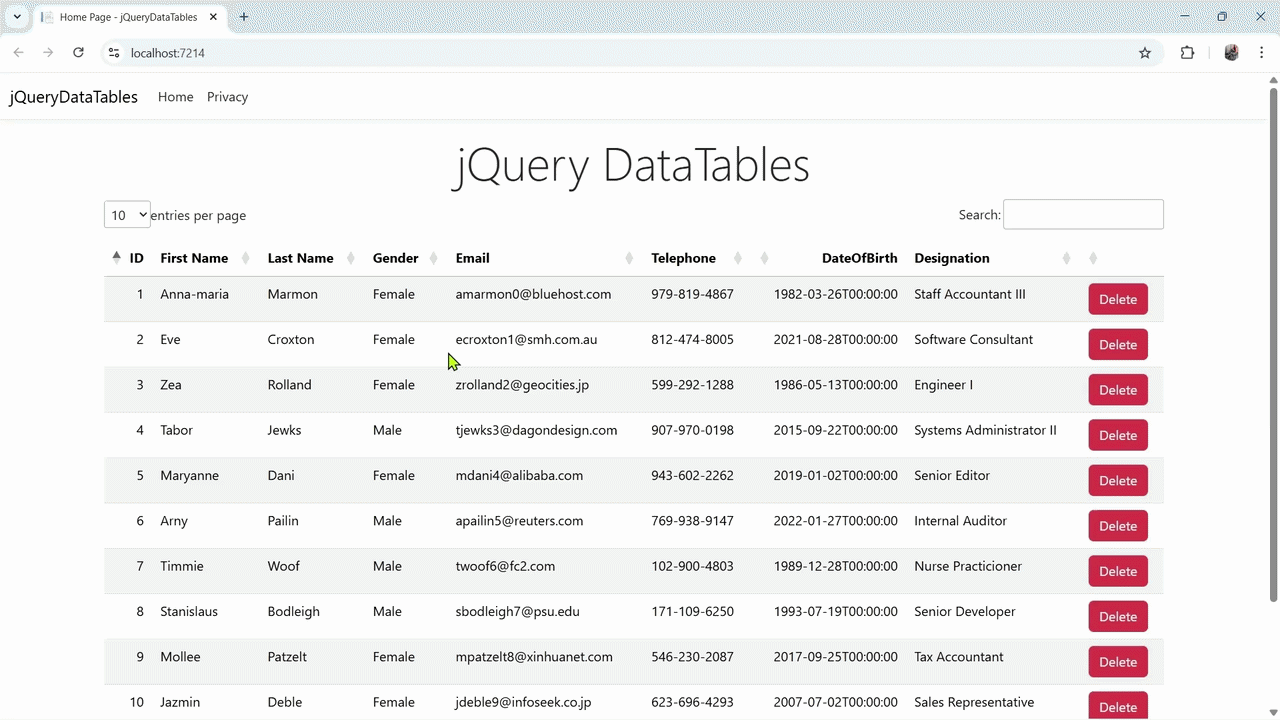The image size is (1280, 720).
Task: Click the jQueryDataTables brand link
Action: pos(73,97)
